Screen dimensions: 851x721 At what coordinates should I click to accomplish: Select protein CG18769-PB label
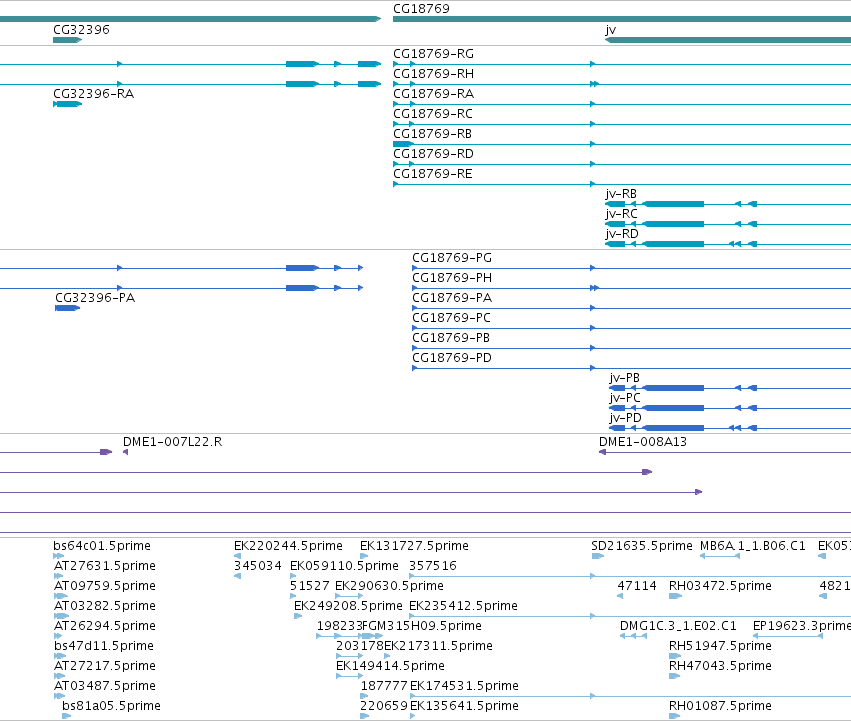point(450,338)
